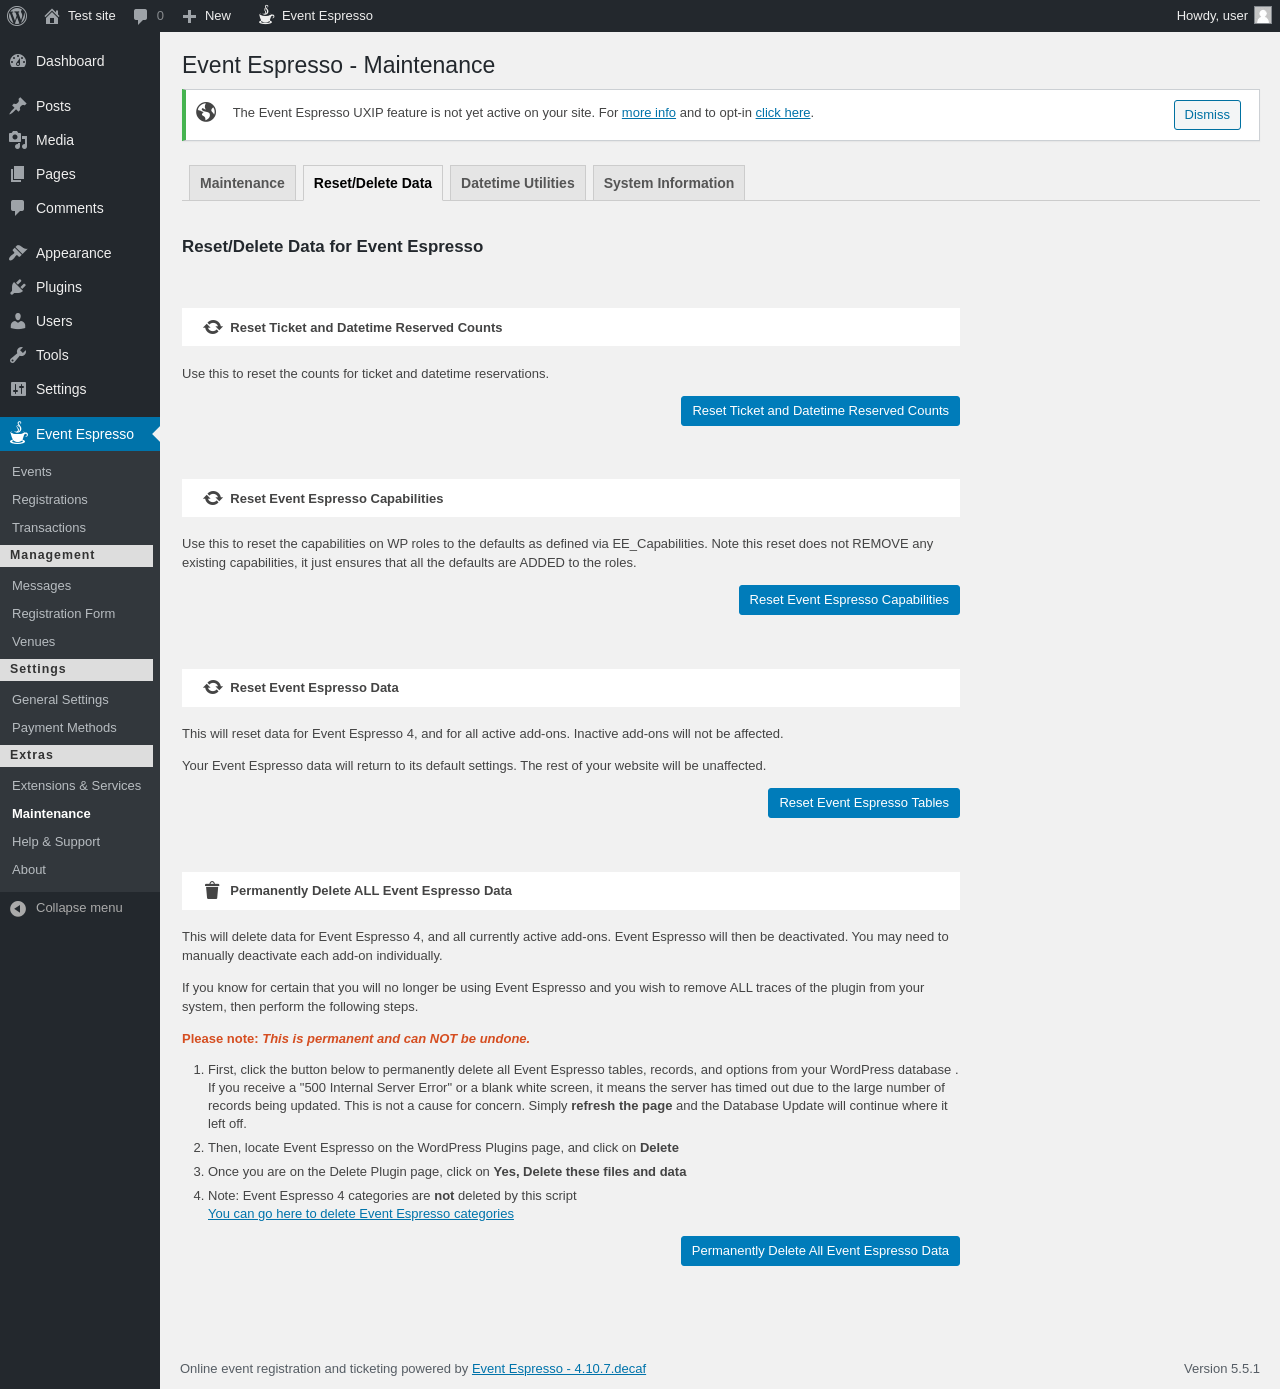
Task: Click the Media icon in sidebar
Action: [18, 140]
